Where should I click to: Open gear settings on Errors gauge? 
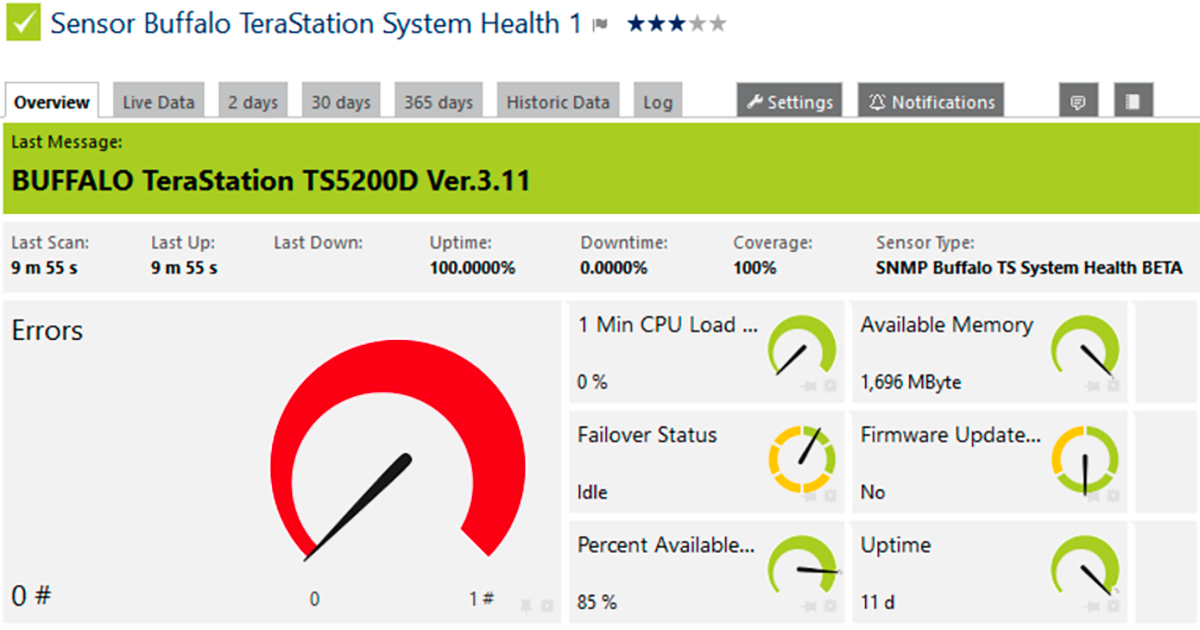coord(546,606)
